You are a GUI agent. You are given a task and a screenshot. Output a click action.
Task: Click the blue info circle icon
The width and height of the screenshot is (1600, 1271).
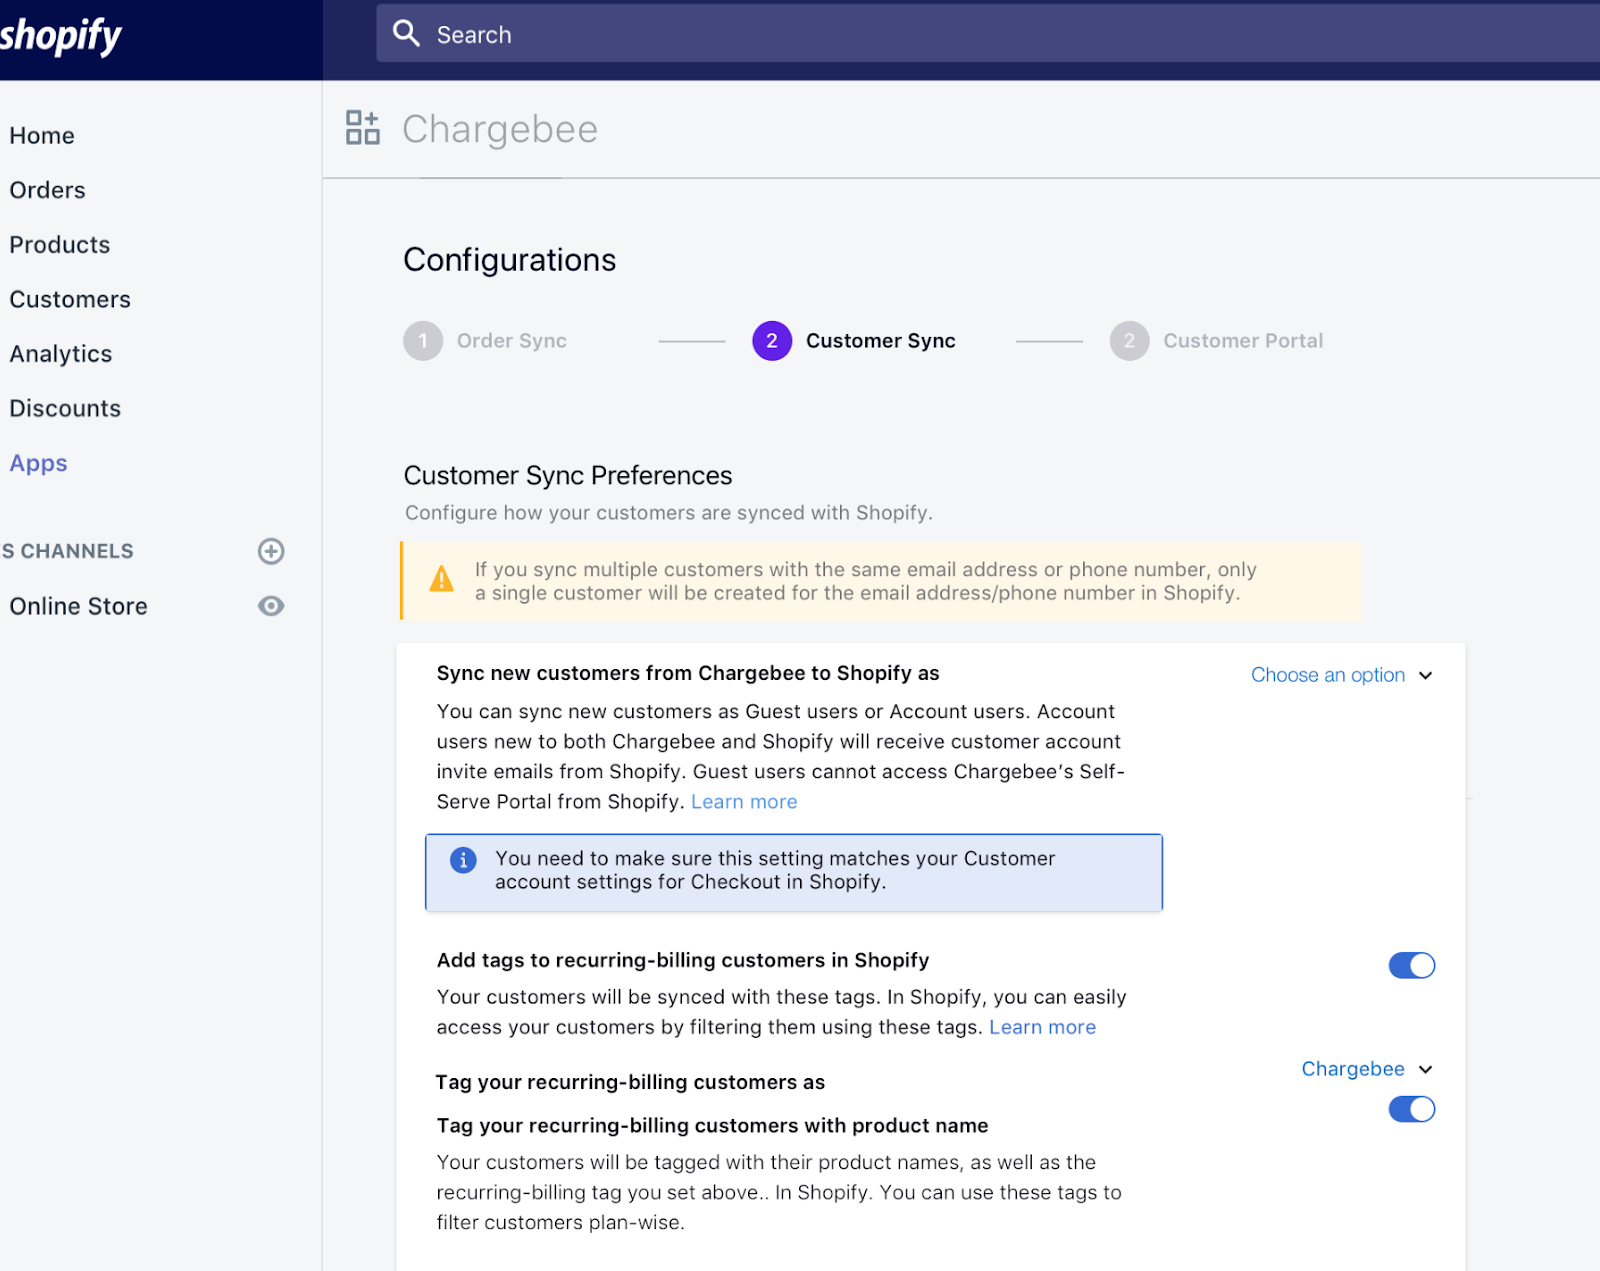(463, 860)
